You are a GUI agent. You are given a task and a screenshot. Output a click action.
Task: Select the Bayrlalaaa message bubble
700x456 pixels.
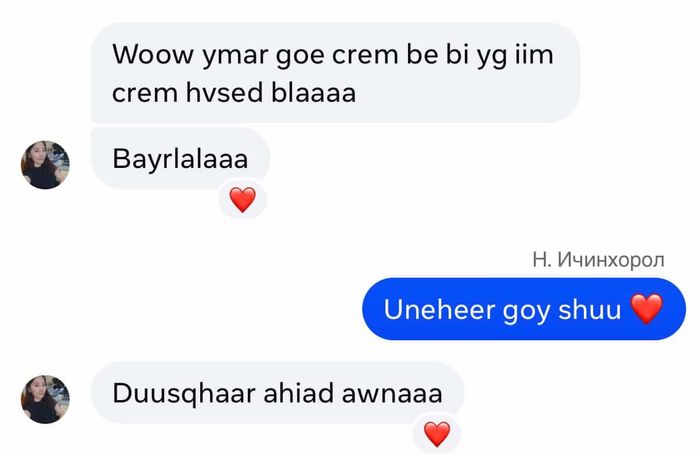pyautogui.click(x=180, y=158)
